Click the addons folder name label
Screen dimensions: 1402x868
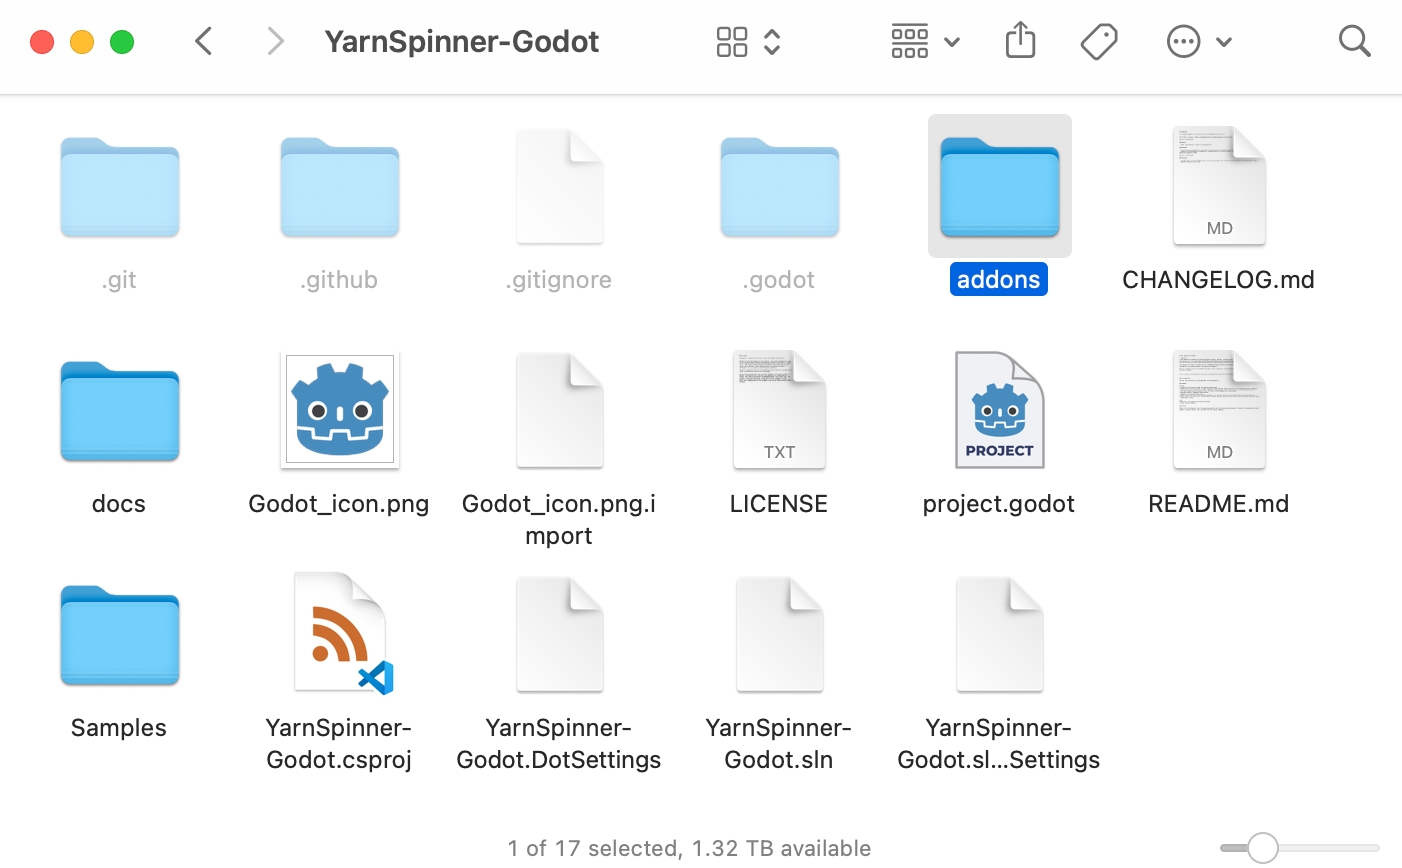pos(998,280)
